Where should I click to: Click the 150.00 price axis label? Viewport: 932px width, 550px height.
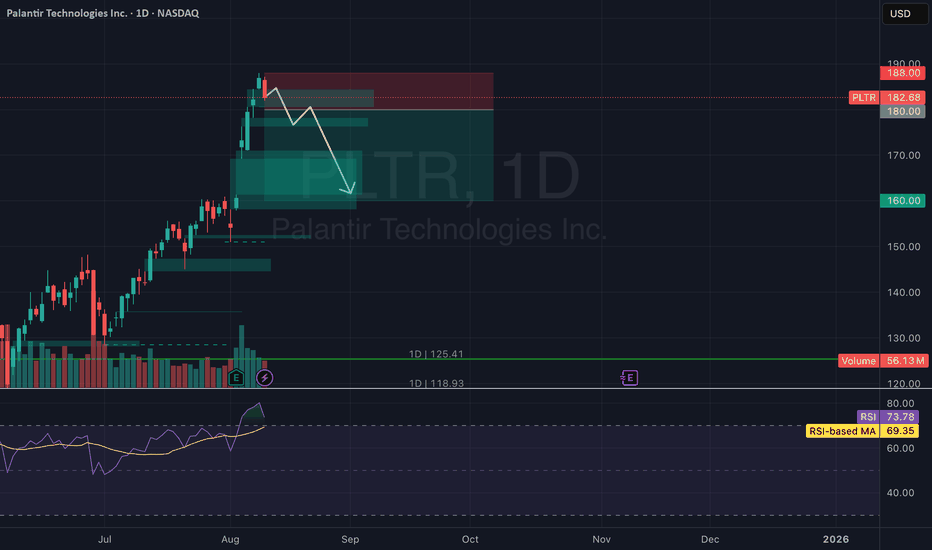903,247
